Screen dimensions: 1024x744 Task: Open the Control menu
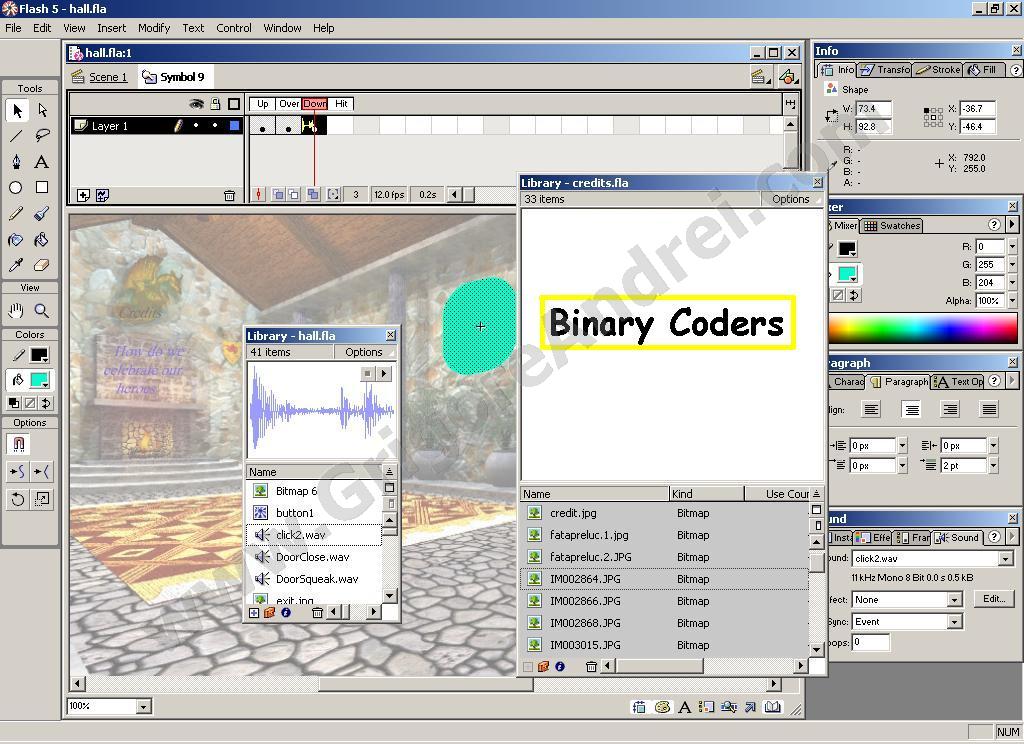pos(234,28)
